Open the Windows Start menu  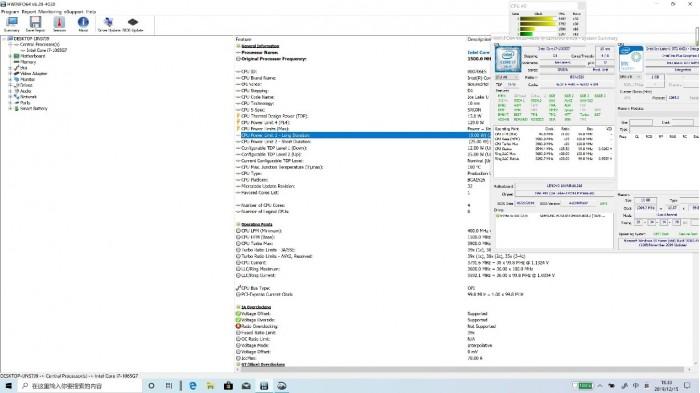coord(8,385)
